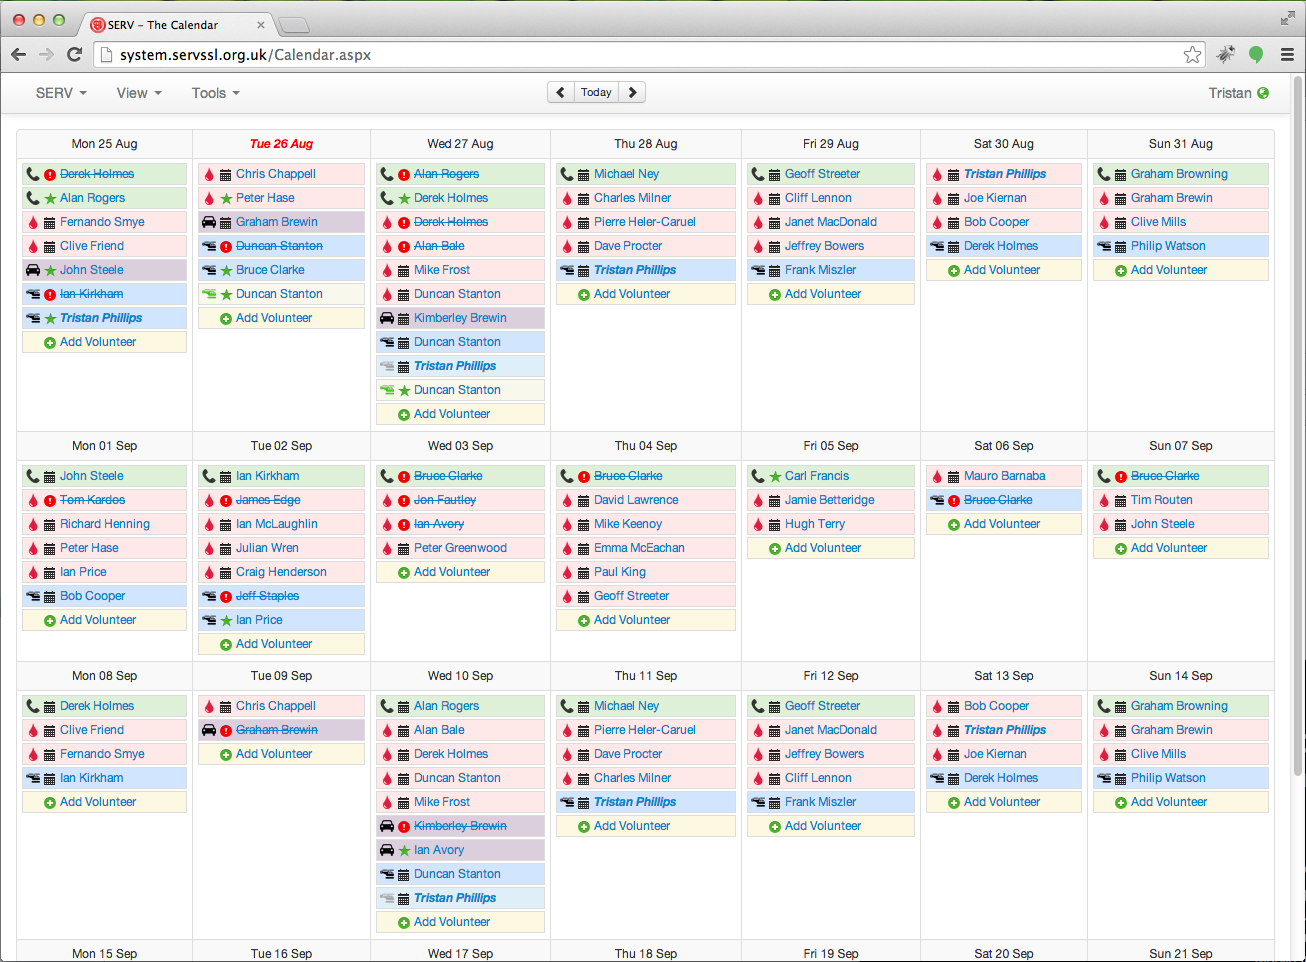
Task: Click the red alert icon beside Tom Kardos
Action: pyautogui.click(x=49, y=500)
